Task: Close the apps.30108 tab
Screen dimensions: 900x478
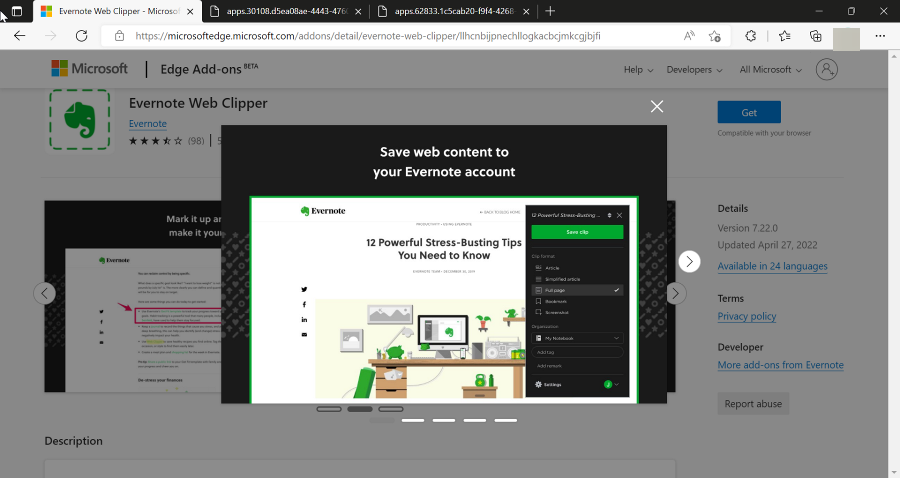Action: point(358,11)
